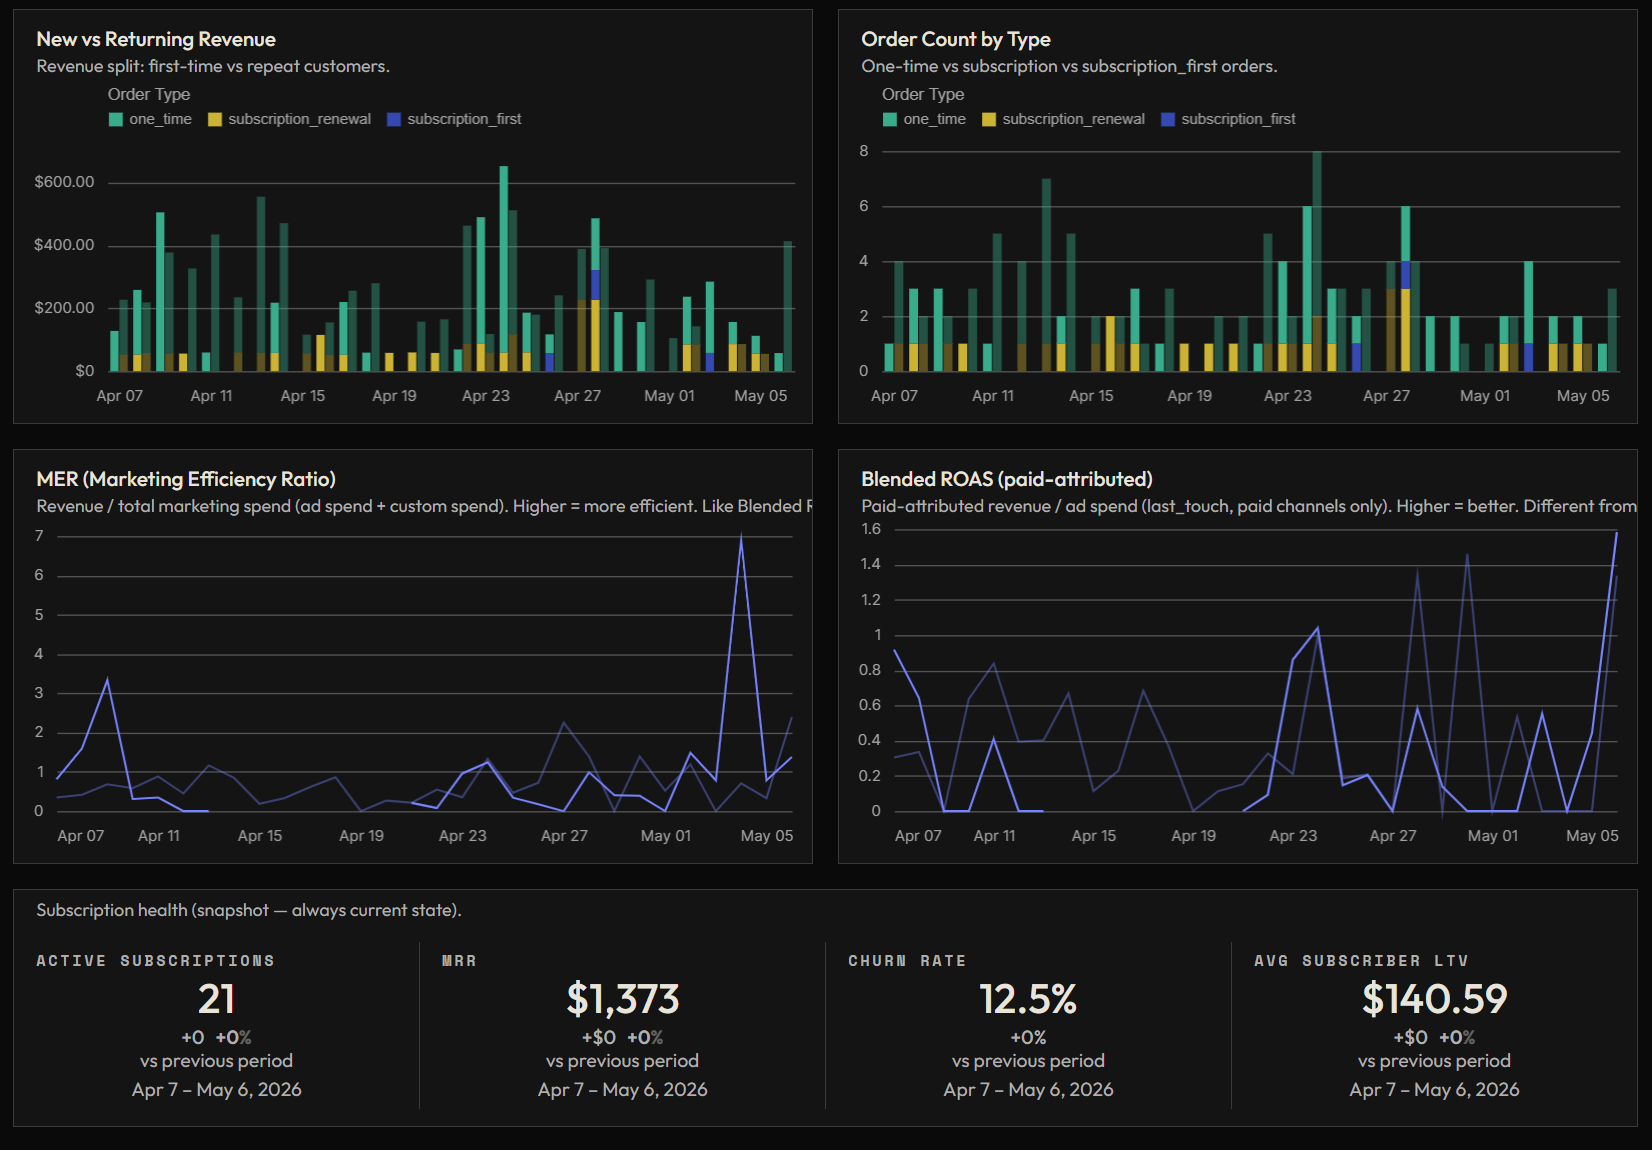Click date range under Active Subscriptions
This screenshot has width=1652, height=1150.
pyautogui.click(x=216, y=1090)
